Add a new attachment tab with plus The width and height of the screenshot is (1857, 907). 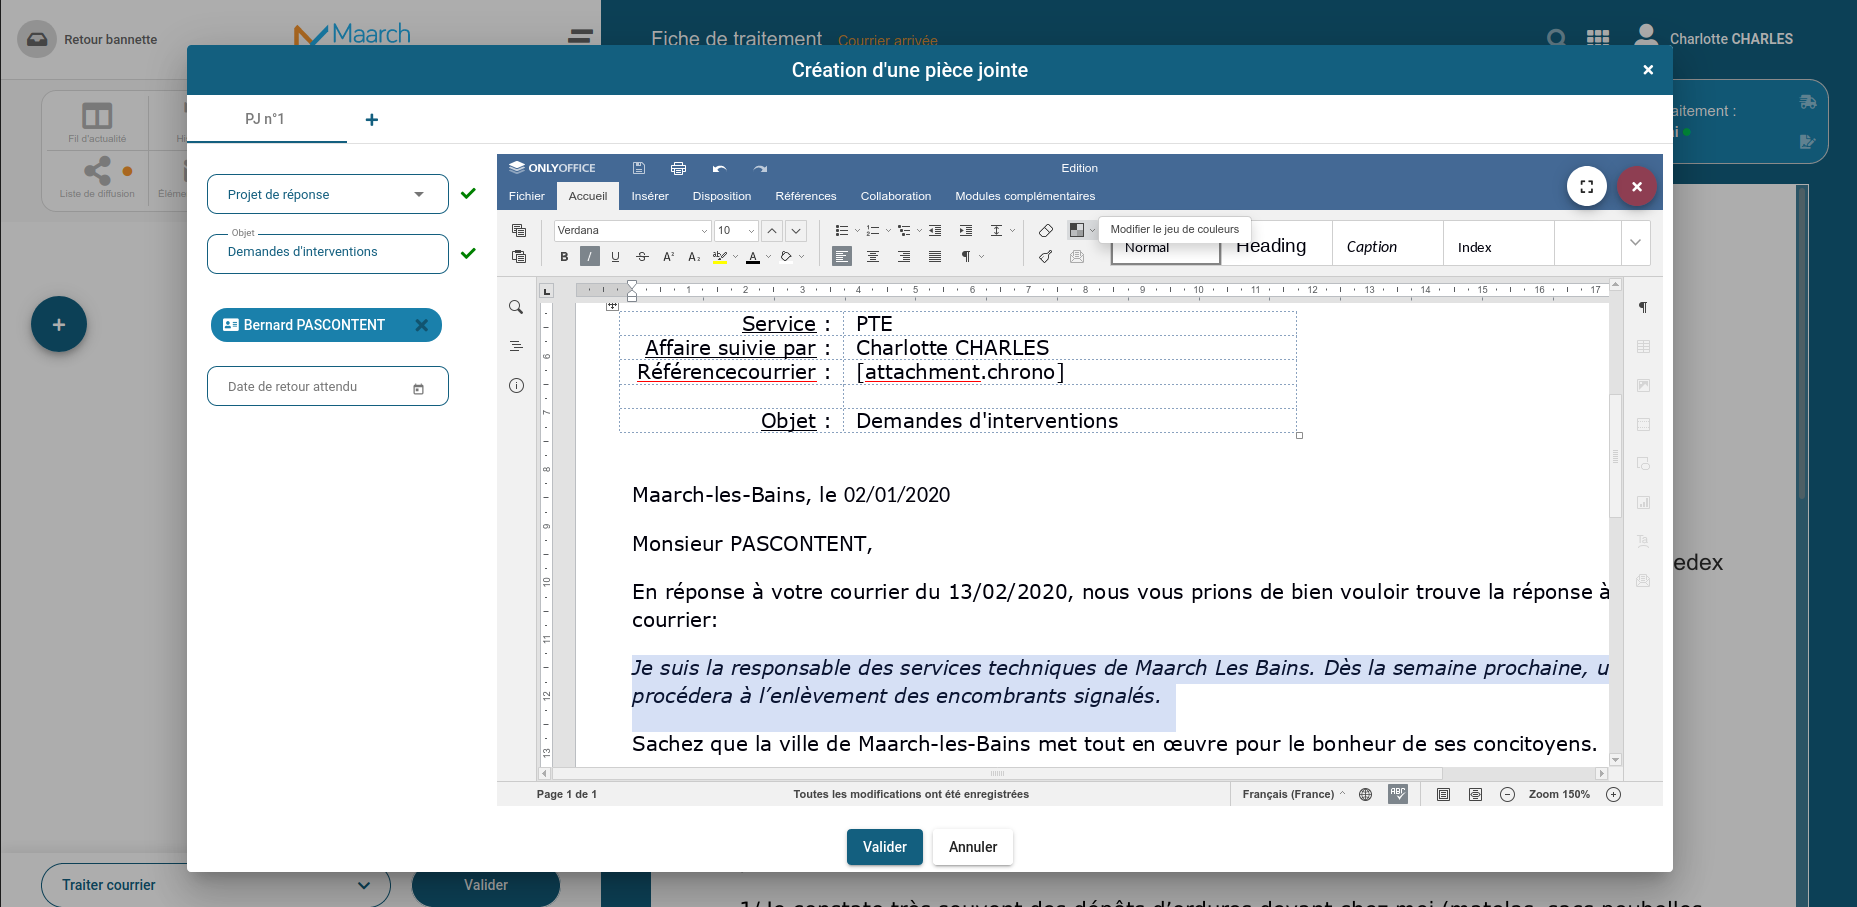click(x=372, y=120)
